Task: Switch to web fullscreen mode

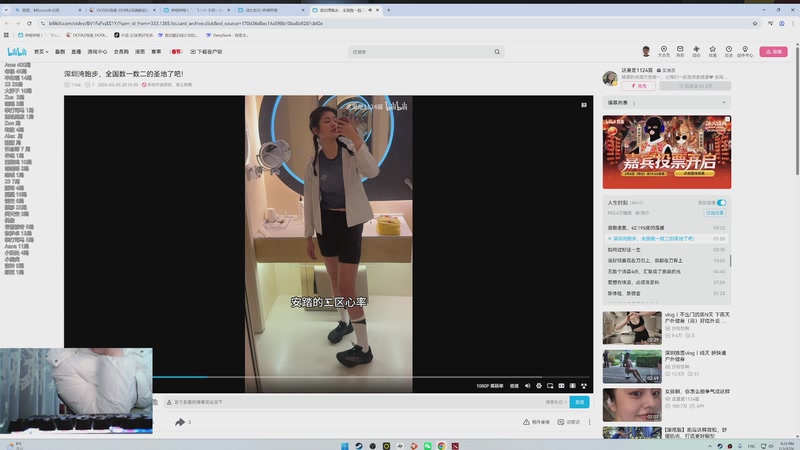Action: pyautogui.click(x=572, y=386)
